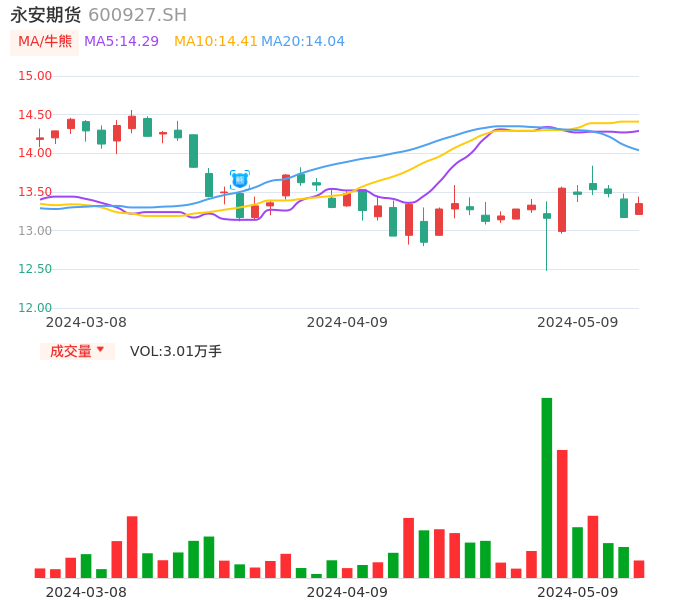Viewport: 686px width, 606px height.
Task: Click the 13.00 price axis label
Action: 35,231
